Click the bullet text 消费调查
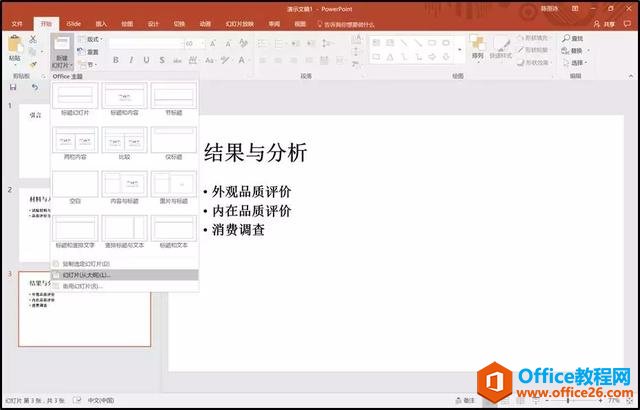 [238, 230]
